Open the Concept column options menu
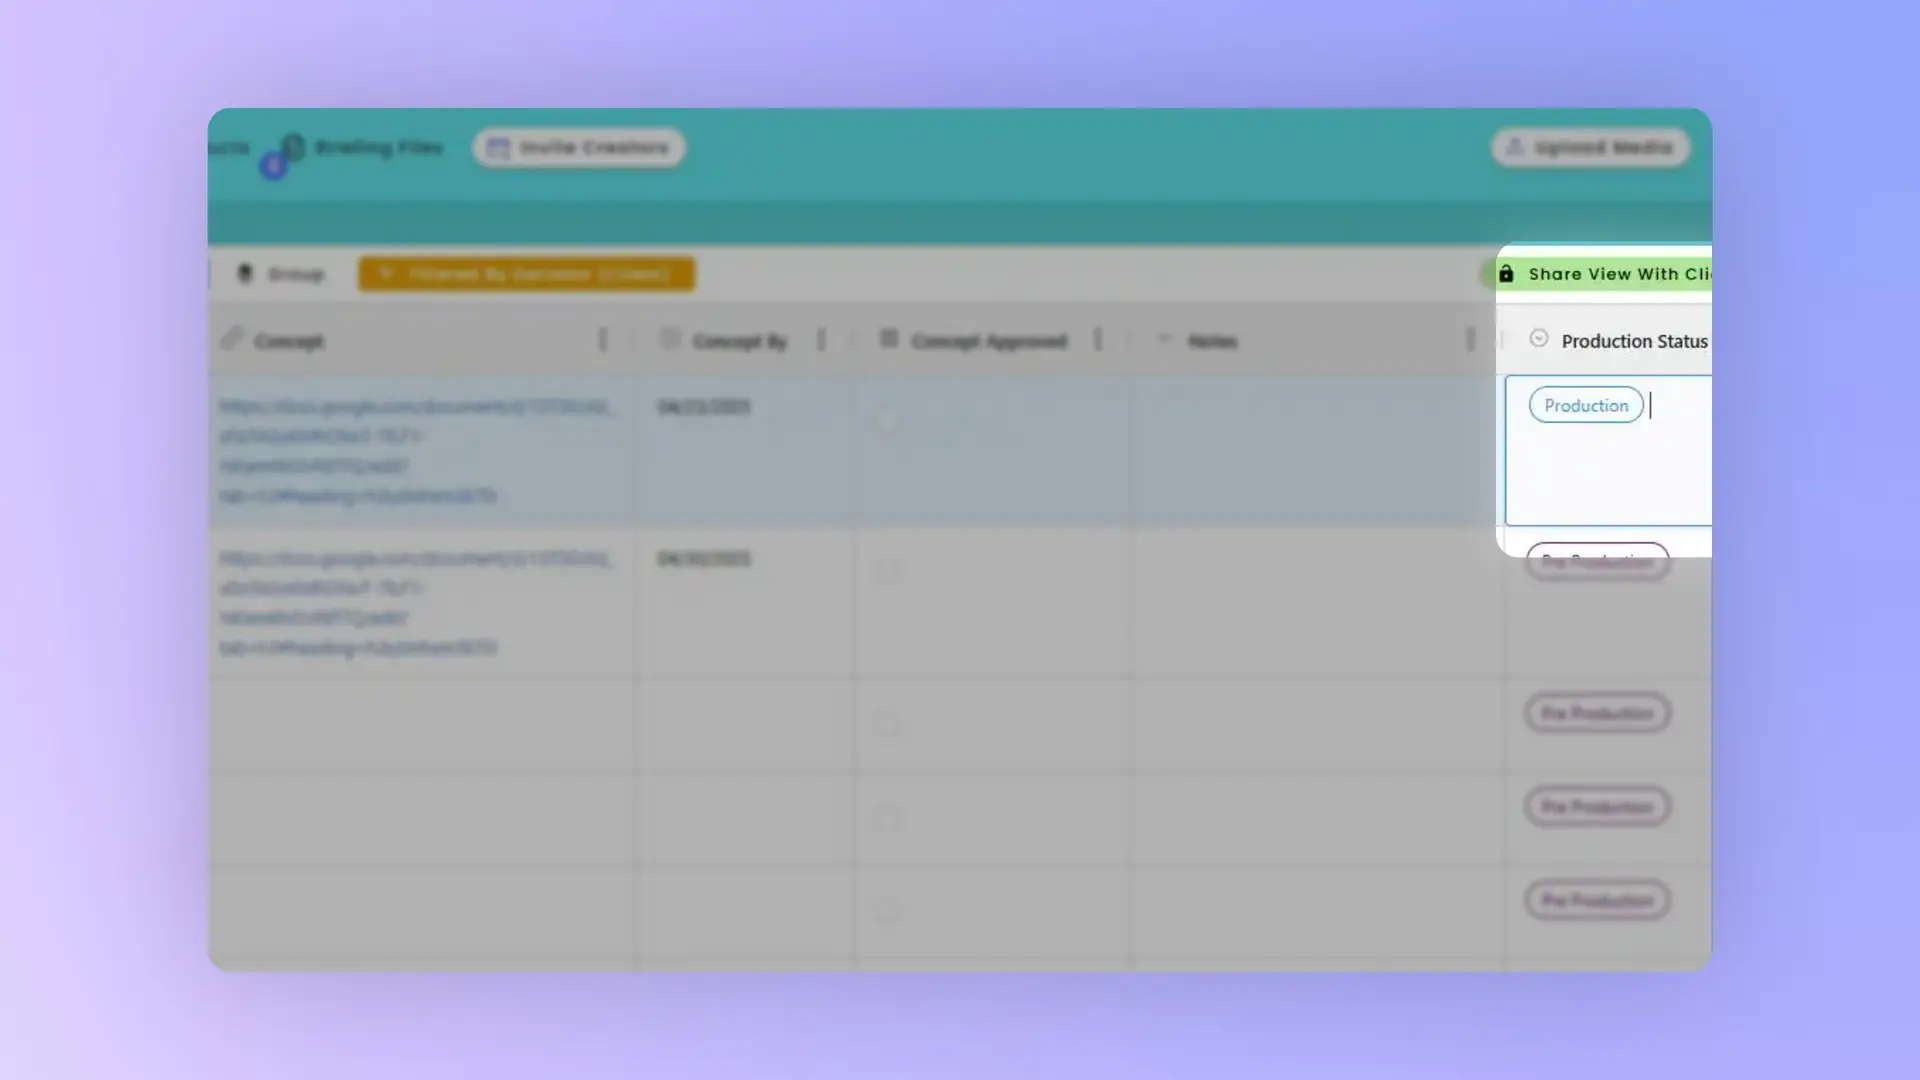This screenshot has height=1080, width=1920. [x=603, y=340]
